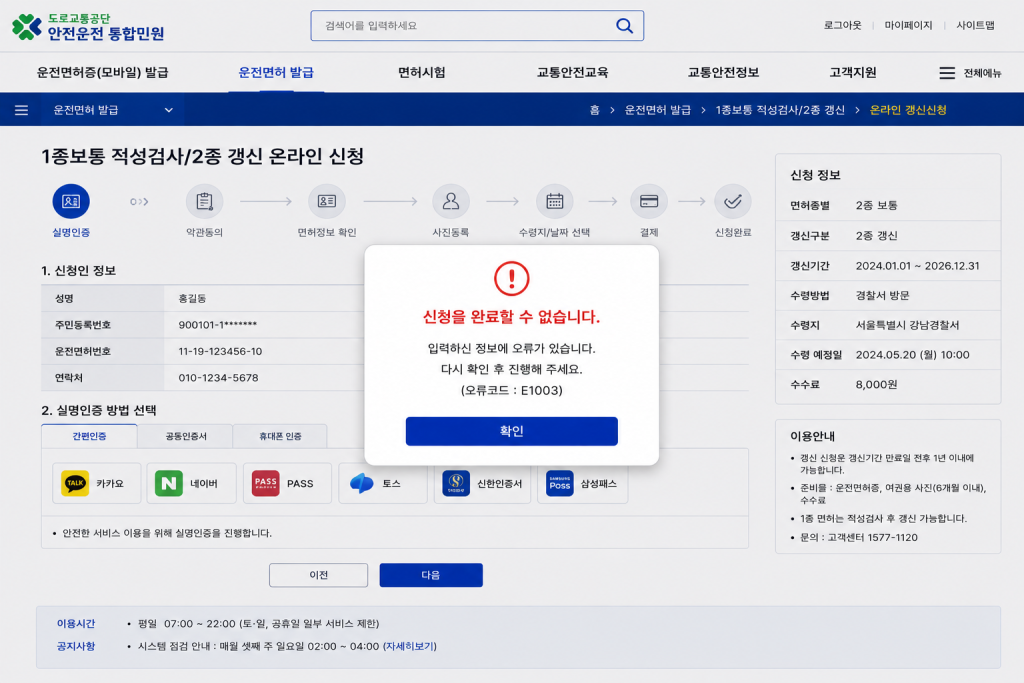Choose Kakao Talk authentication icon
Image resolution: width=1024 pixels, height=683 pixels.
[x=75, y=483]
